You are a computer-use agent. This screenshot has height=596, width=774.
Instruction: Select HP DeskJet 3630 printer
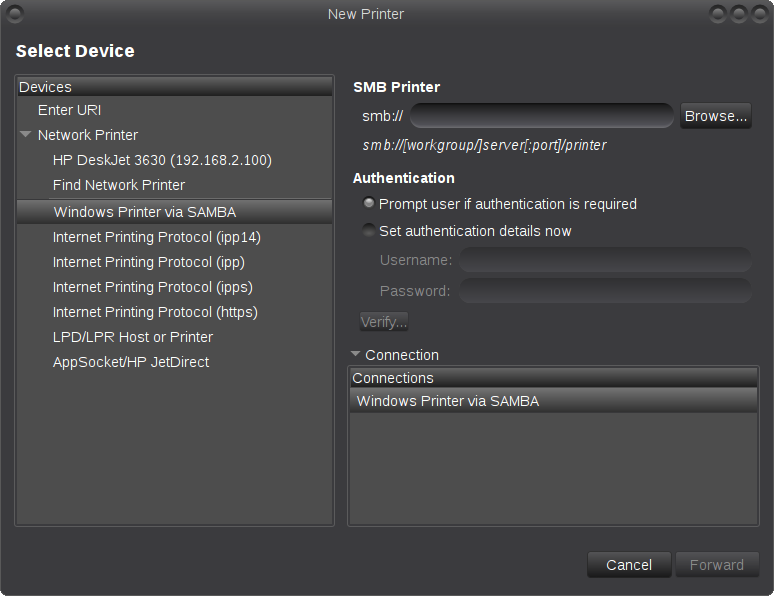coord(162,160)
